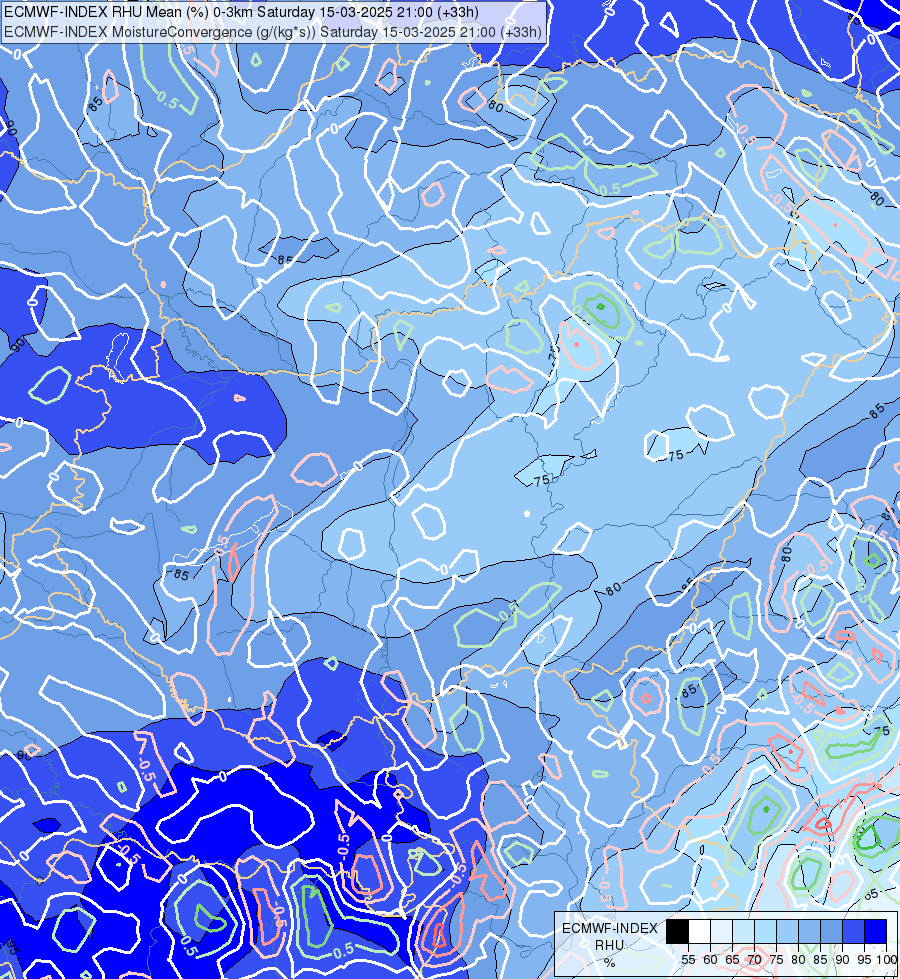Click the ECMWF-INDEX MoistureConvergence title line
Screen dimensions: 900x979
pyautogui.click(x=272, y=32)
